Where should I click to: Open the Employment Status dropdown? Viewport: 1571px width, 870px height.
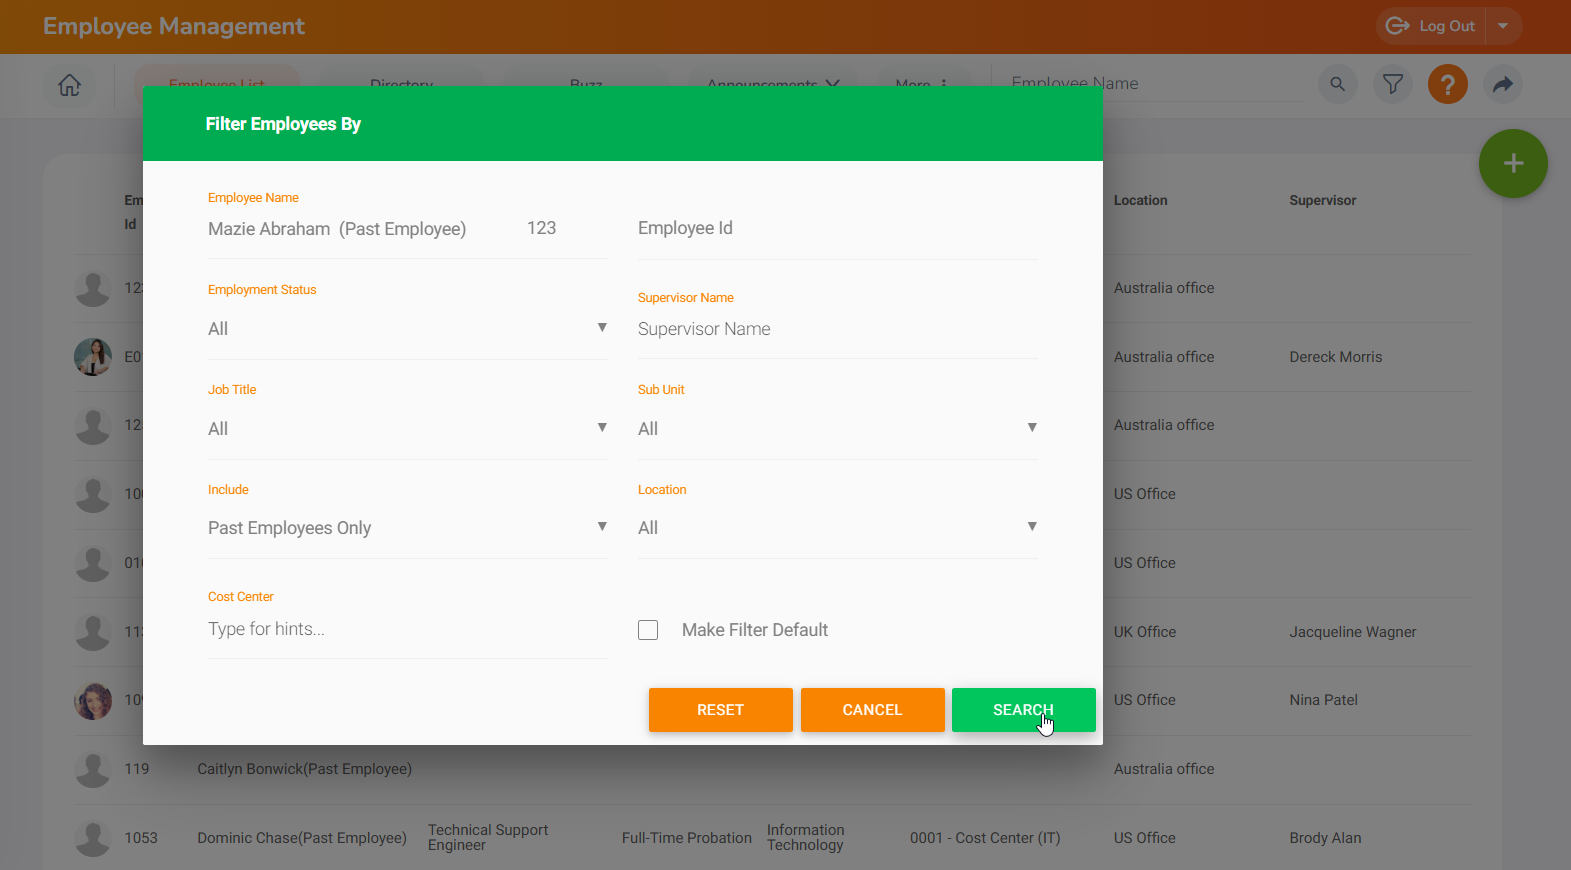click(x=408, y=329)
